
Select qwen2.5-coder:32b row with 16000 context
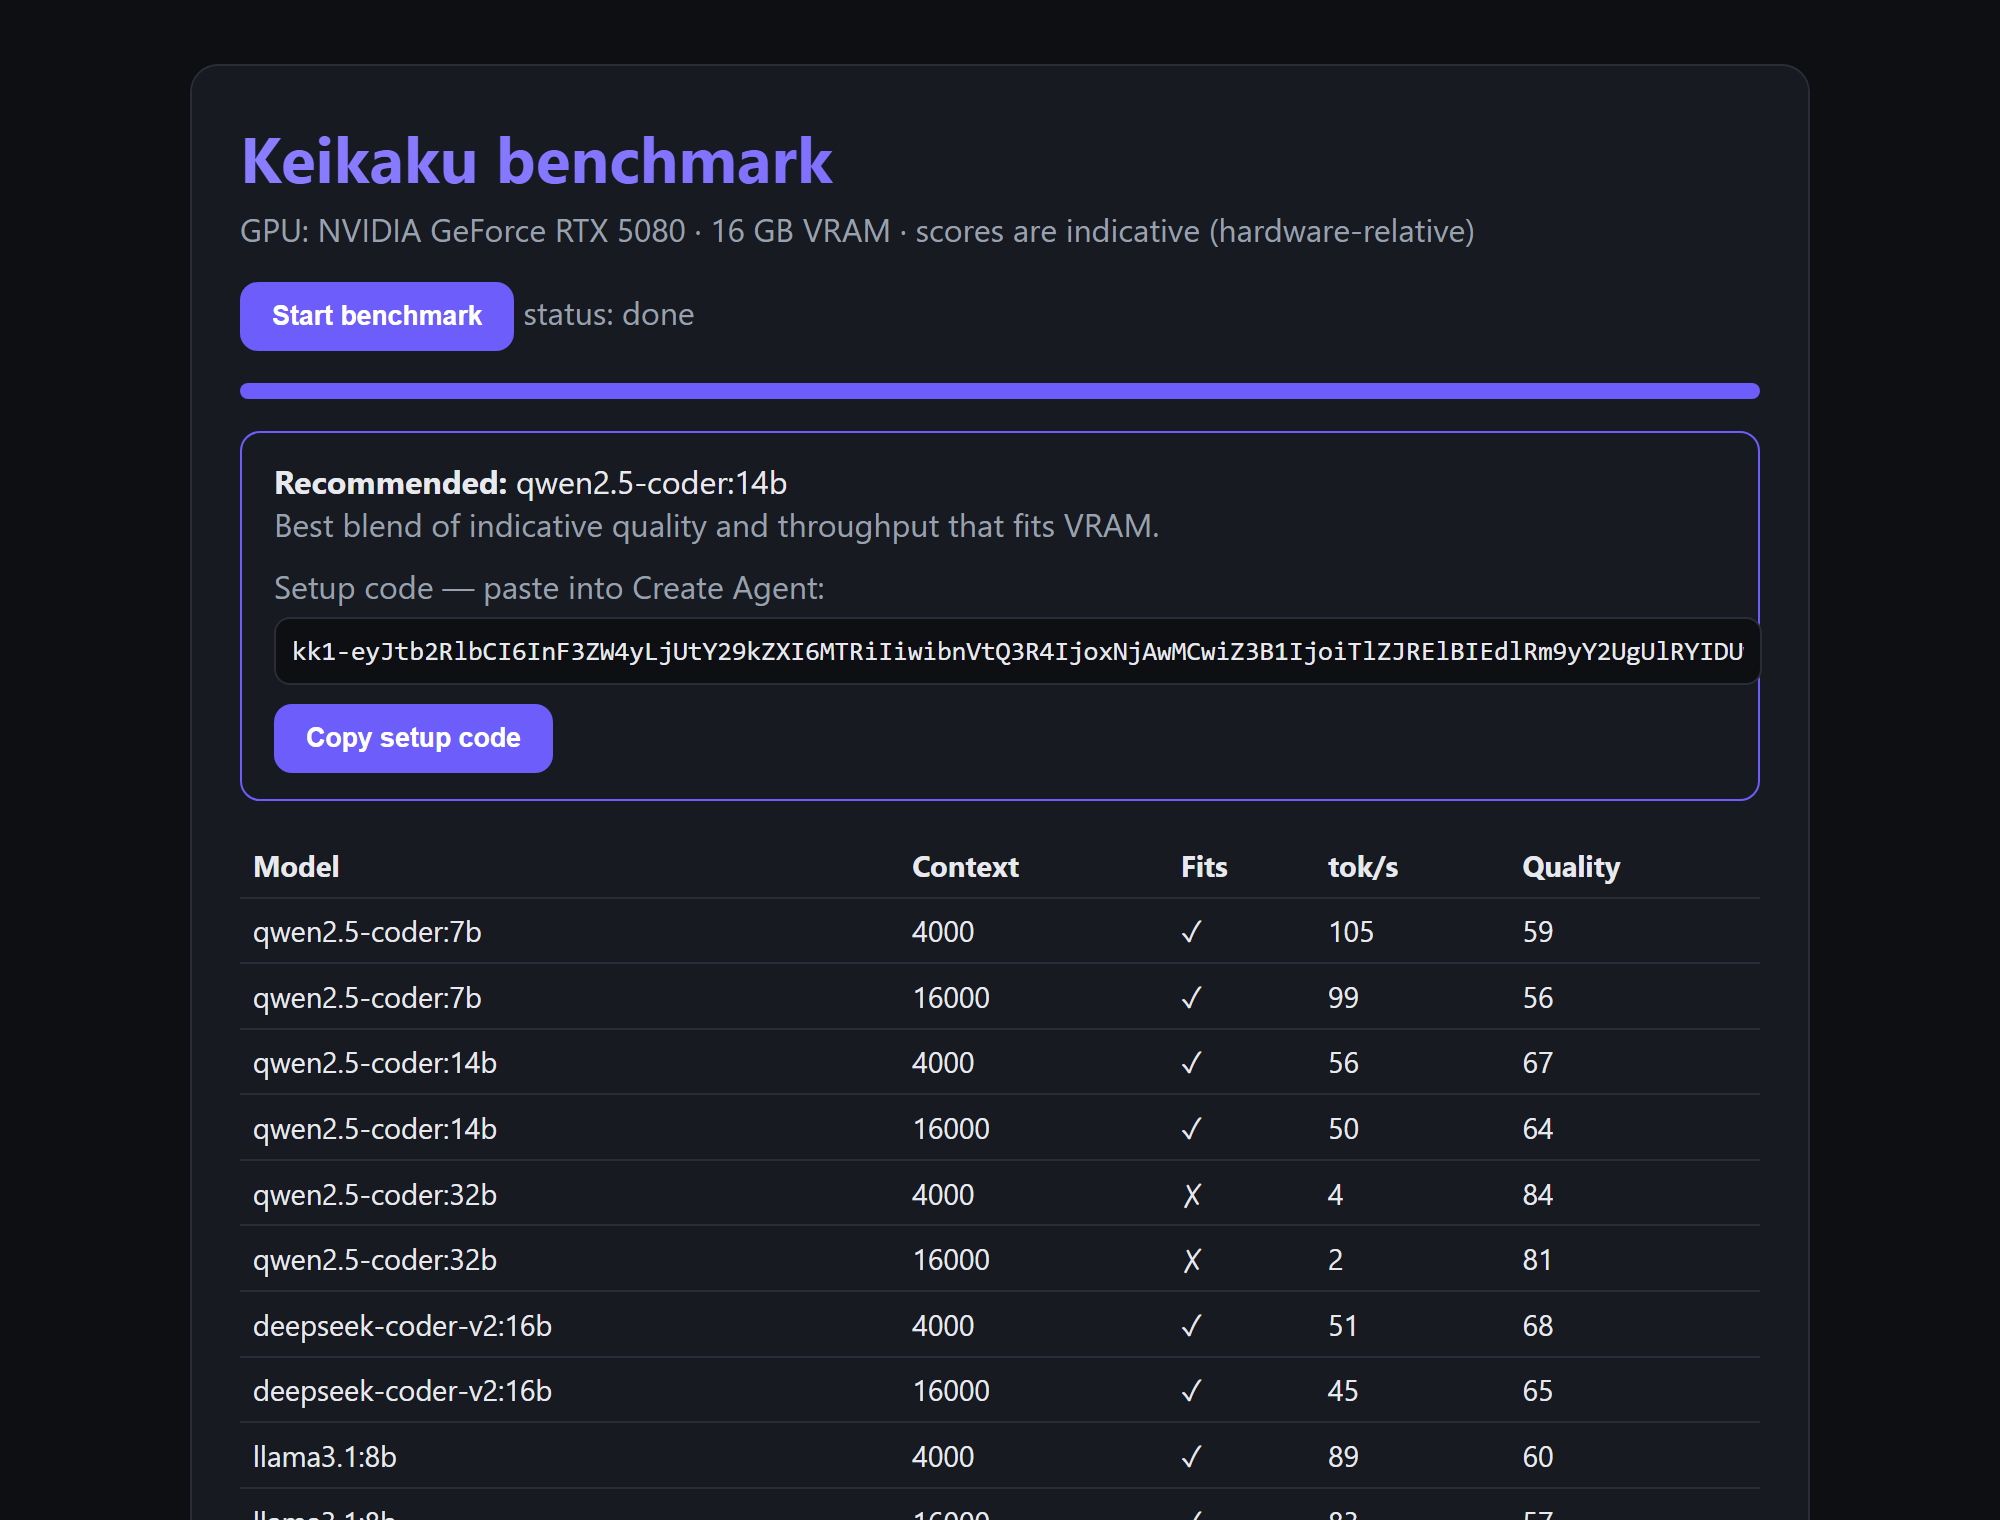1000,1260
